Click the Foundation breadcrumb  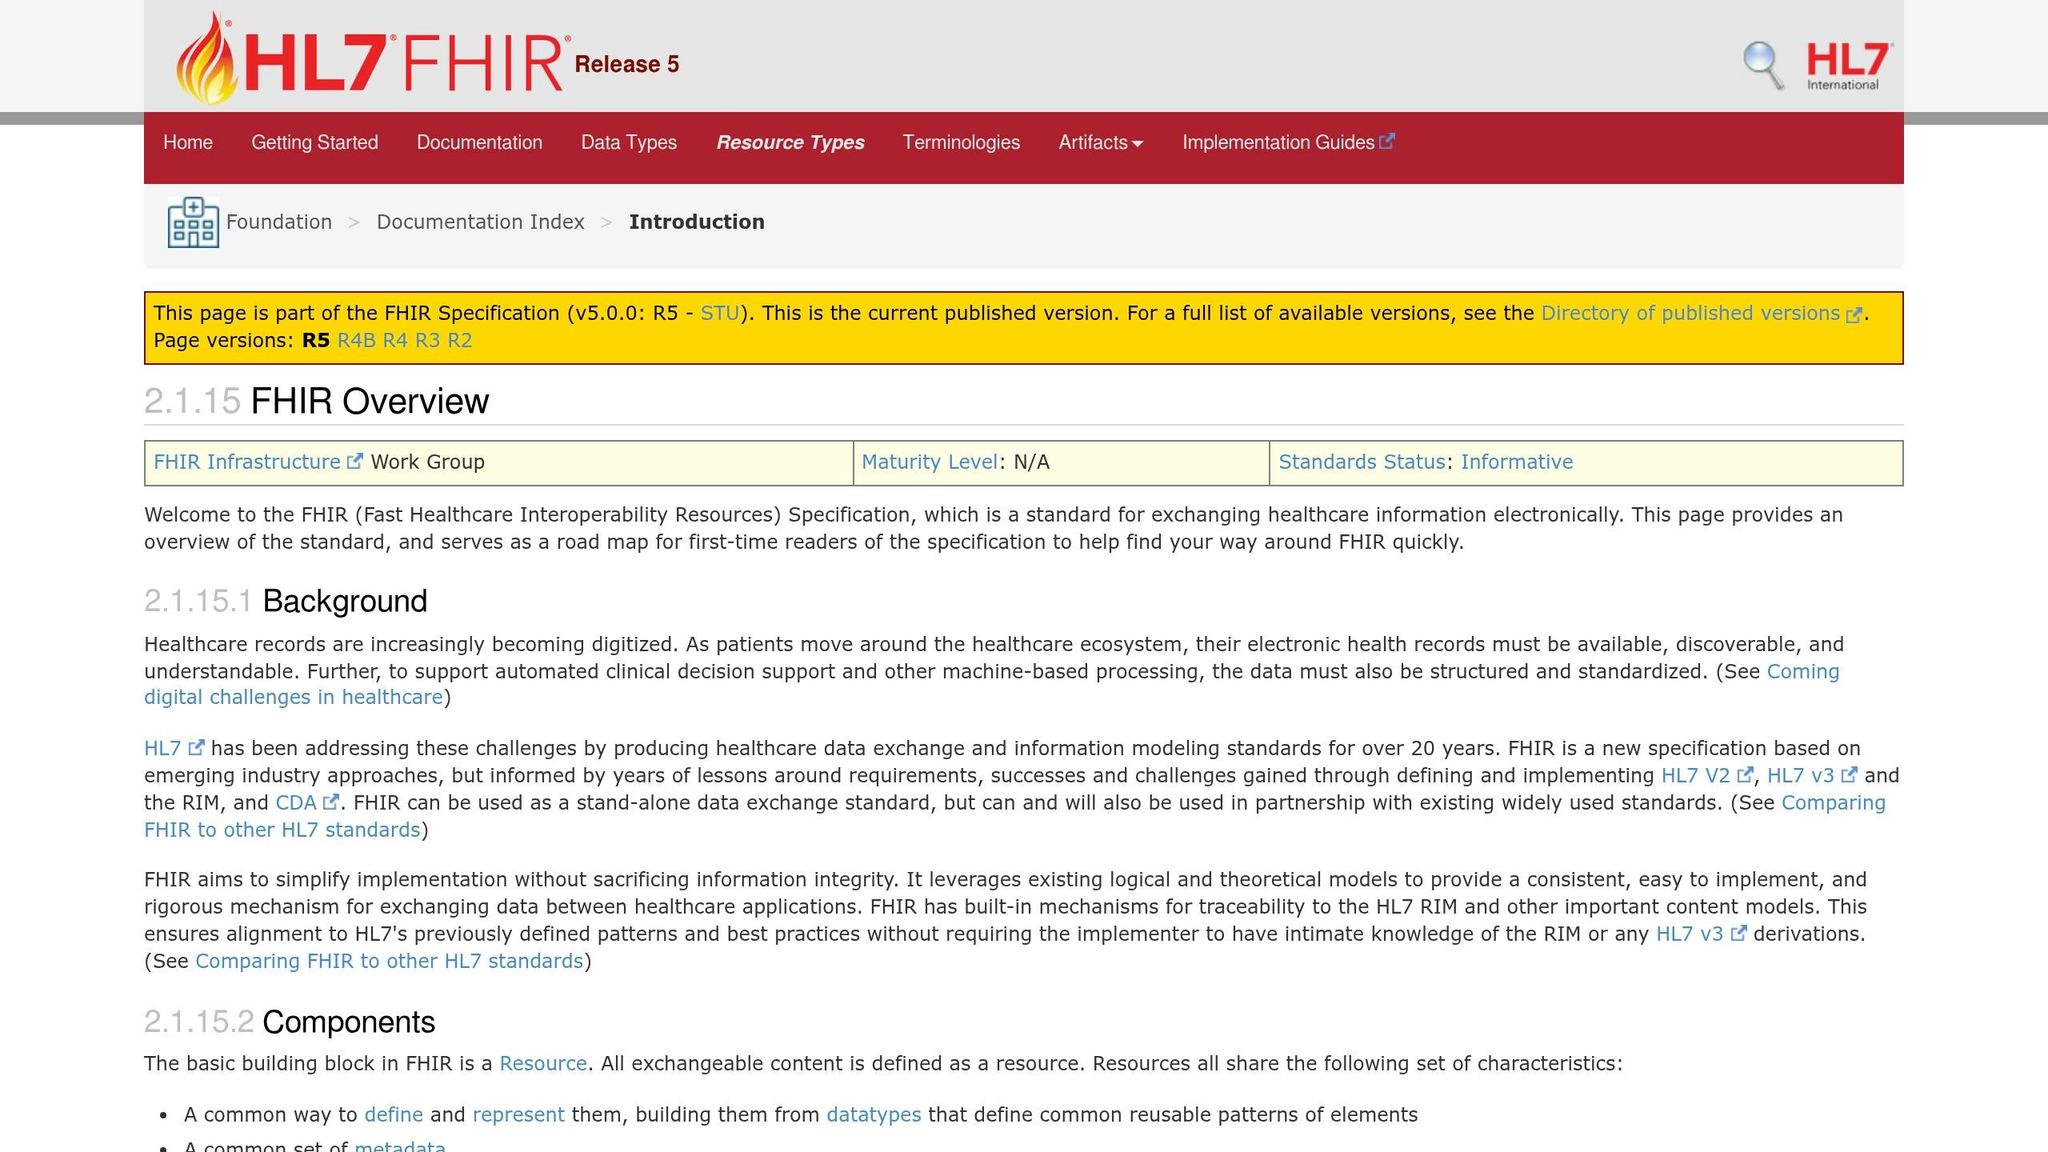[279, 222]
